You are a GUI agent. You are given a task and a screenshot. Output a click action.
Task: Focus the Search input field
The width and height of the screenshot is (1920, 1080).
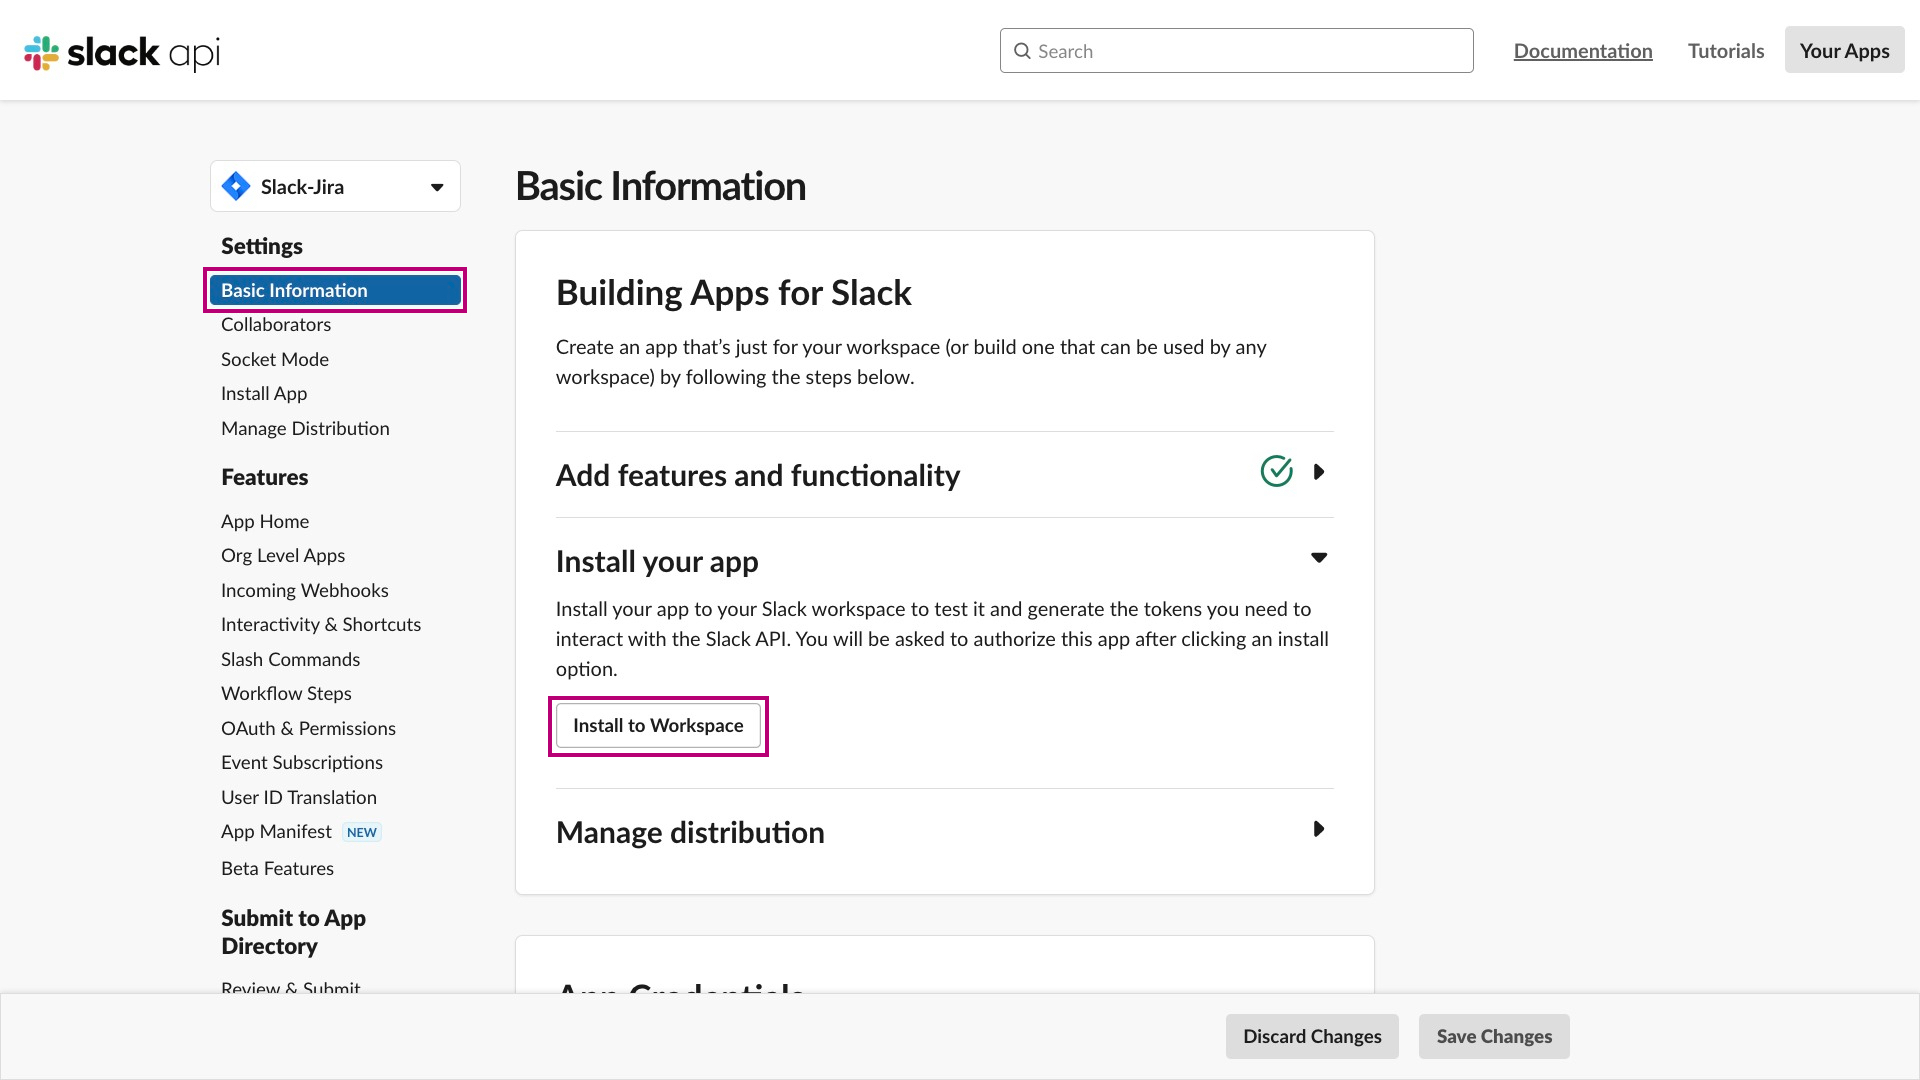tap(1236, 51)
